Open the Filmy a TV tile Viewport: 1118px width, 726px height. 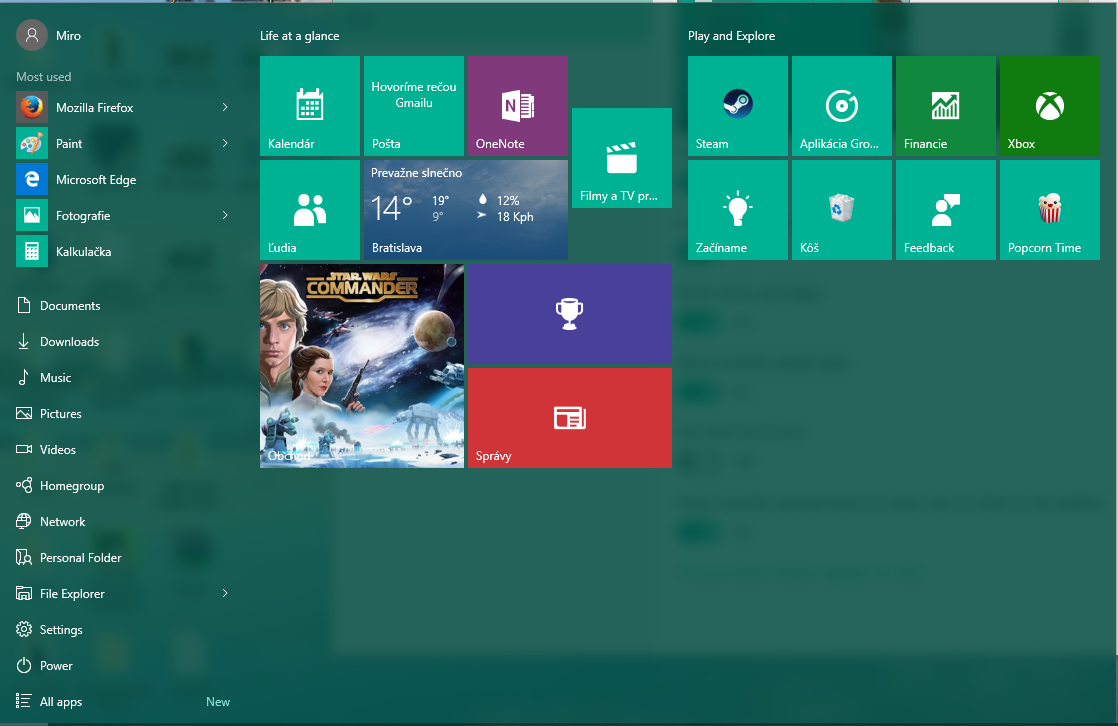(622, 158)
